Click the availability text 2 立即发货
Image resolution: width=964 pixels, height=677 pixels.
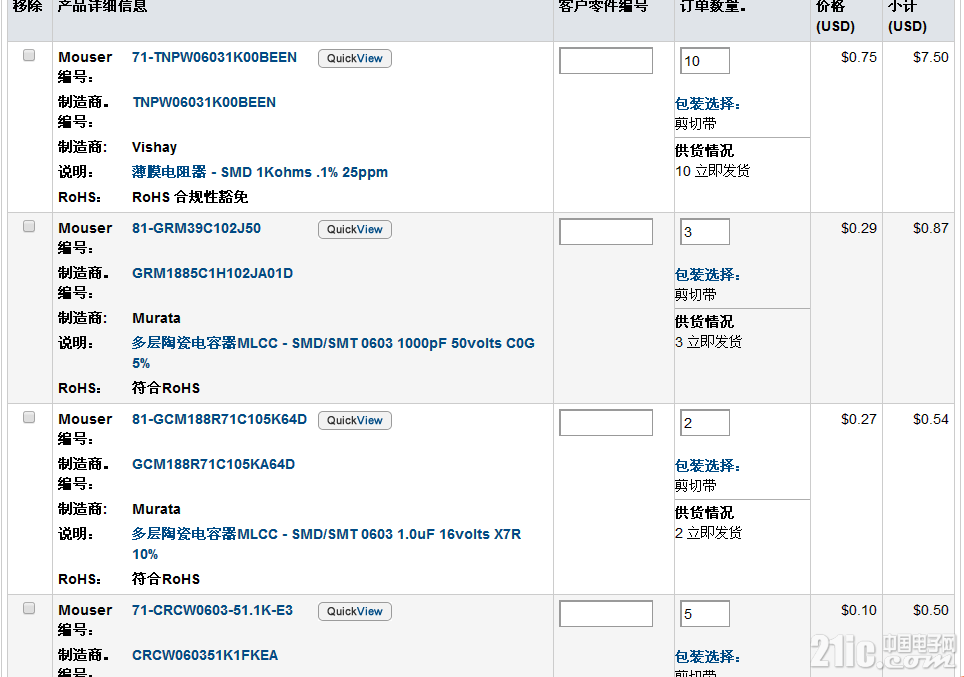coord(708,533)
